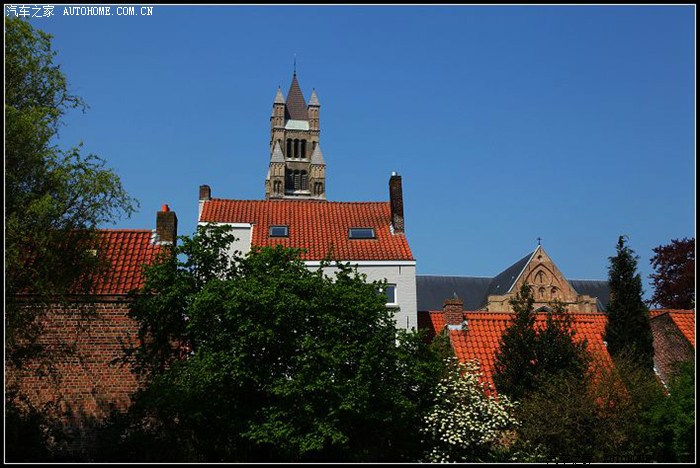Select the left skylight on the red roof

pyautogui.click(x=278, y=231)
